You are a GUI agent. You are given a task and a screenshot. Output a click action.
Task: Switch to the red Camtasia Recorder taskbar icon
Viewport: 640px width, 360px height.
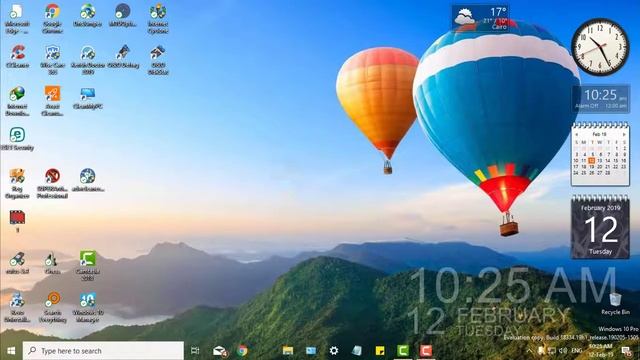426,351
